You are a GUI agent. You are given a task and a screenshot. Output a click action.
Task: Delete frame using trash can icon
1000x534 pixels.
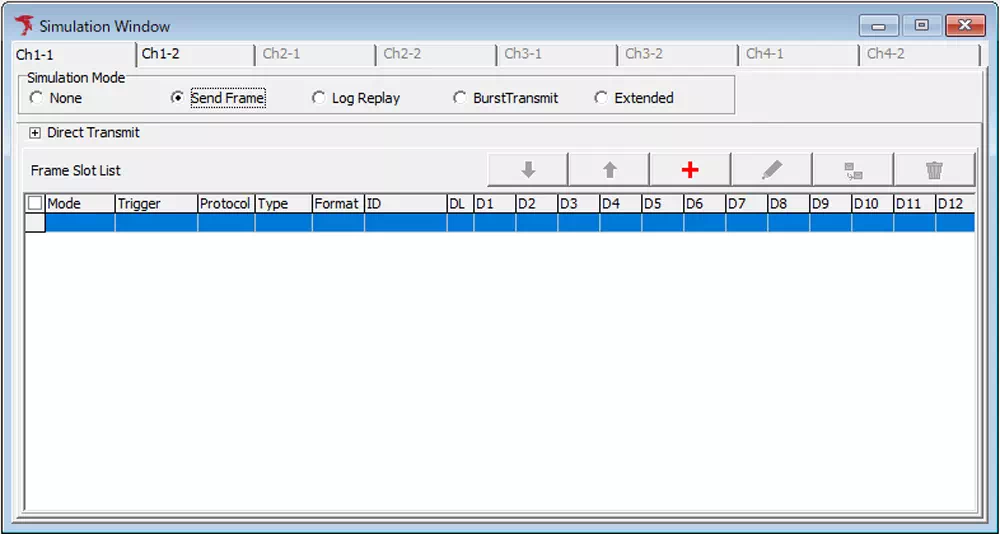(x=934, y=170)
